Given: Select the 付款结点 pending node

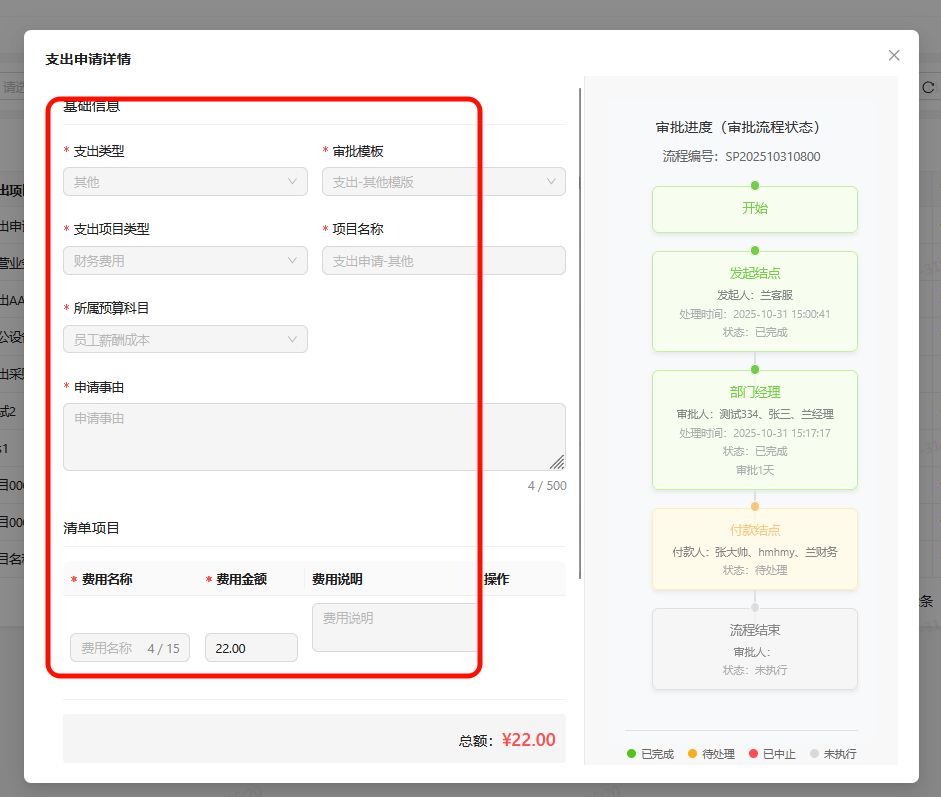Looking at the screenshot, I should [x=755, y=549].
